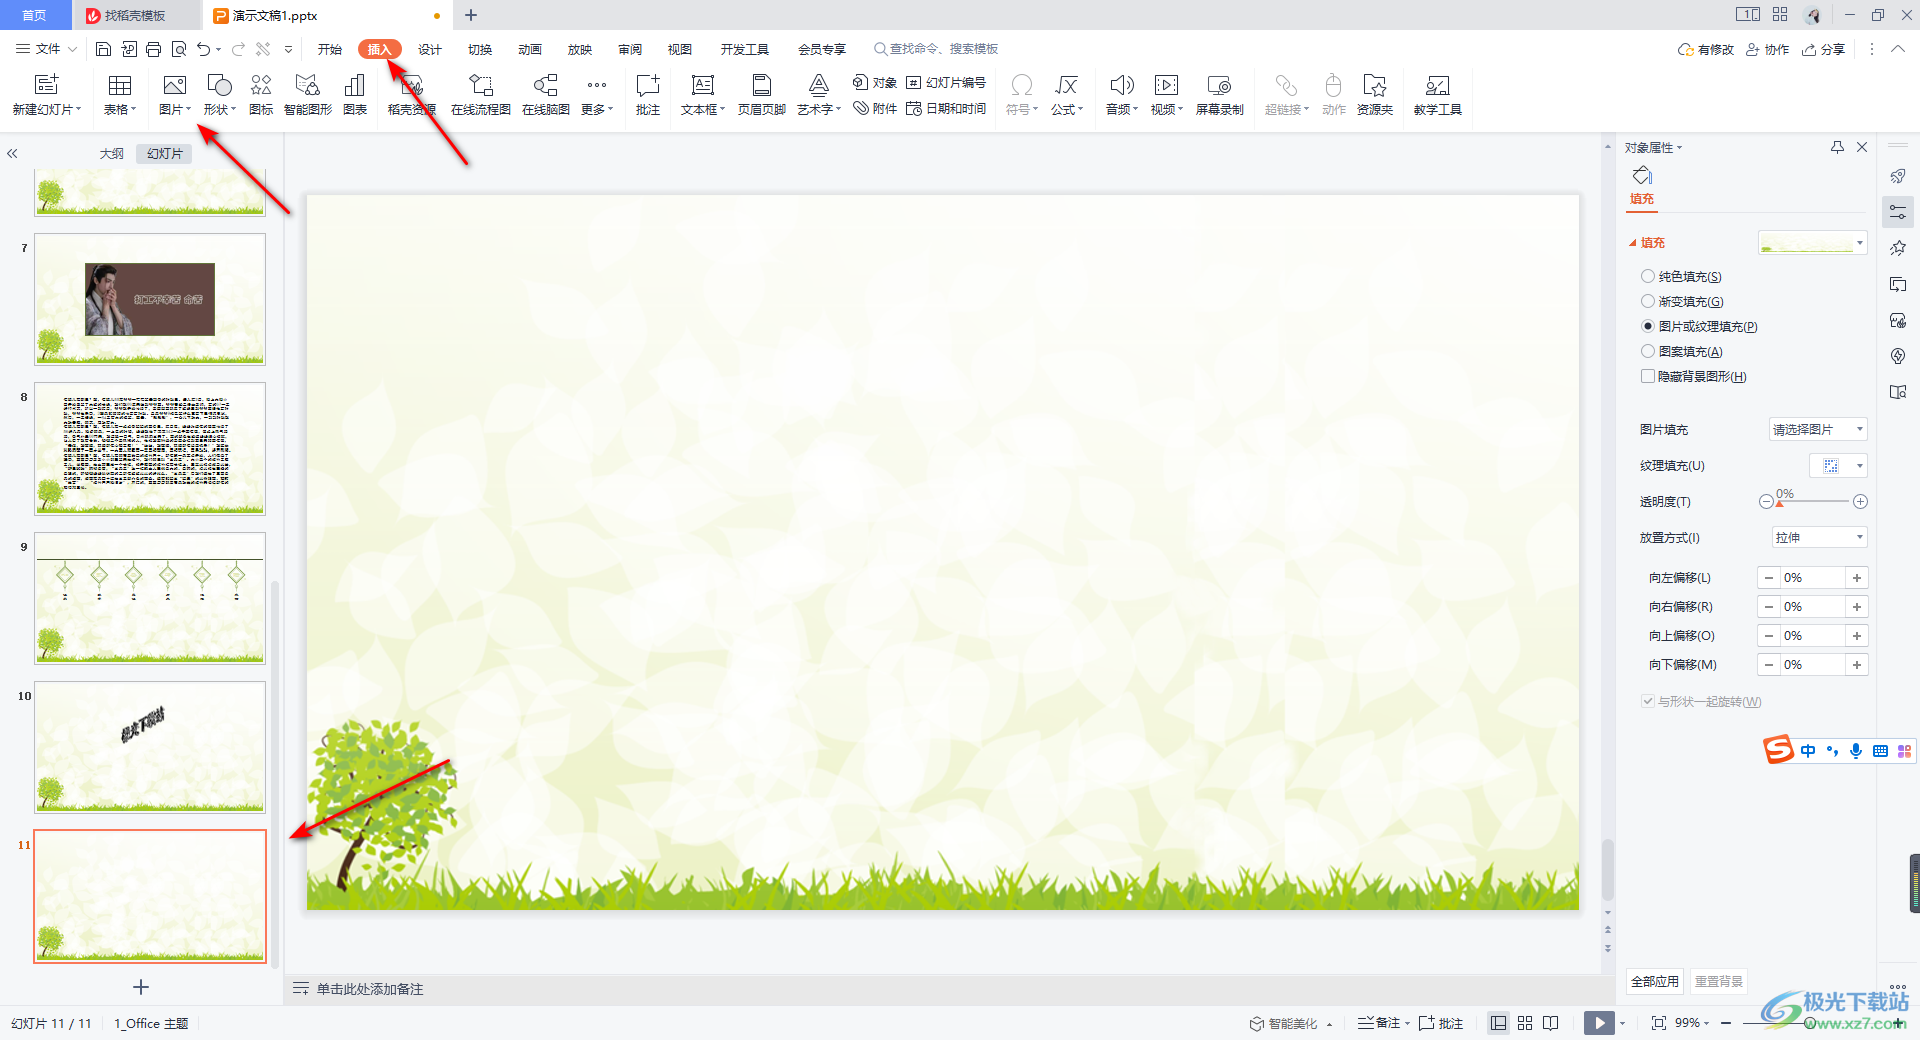The height and width of the screenshot is (1040, 1920).
Task: Open Online Mind Map (在线脑图)
Action: 546,95
